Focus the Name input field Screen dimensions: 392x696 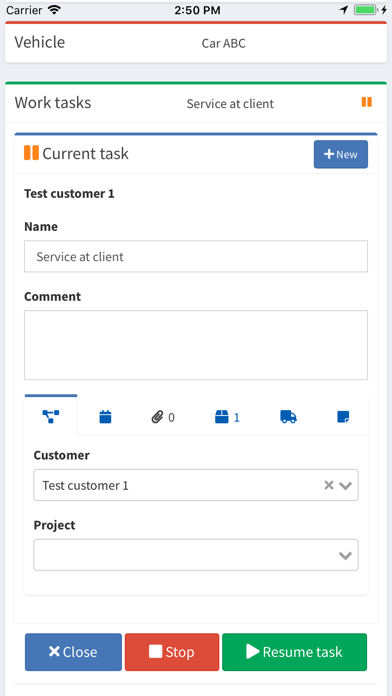coord(196,256)
